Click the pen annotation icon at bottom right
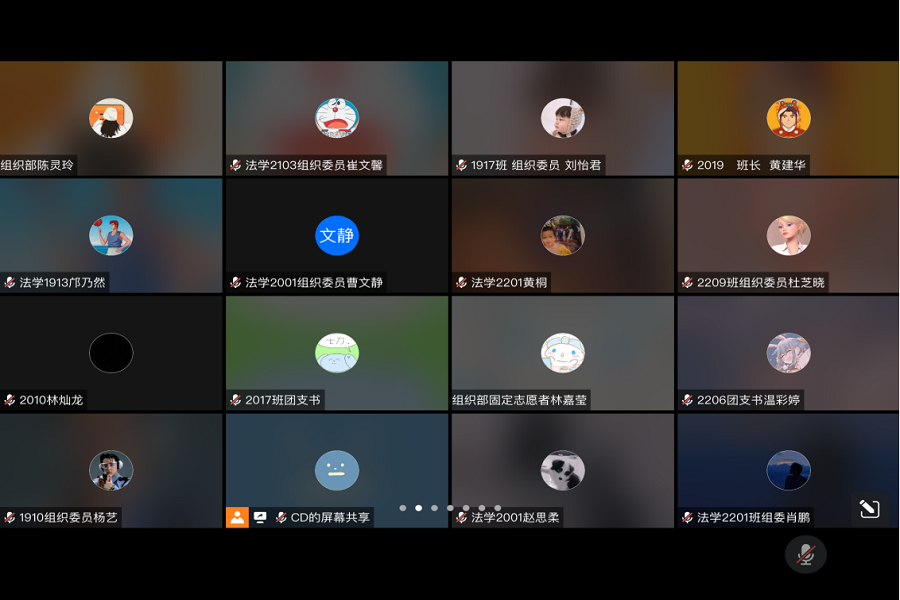900x600 pixels. [868, 508]
